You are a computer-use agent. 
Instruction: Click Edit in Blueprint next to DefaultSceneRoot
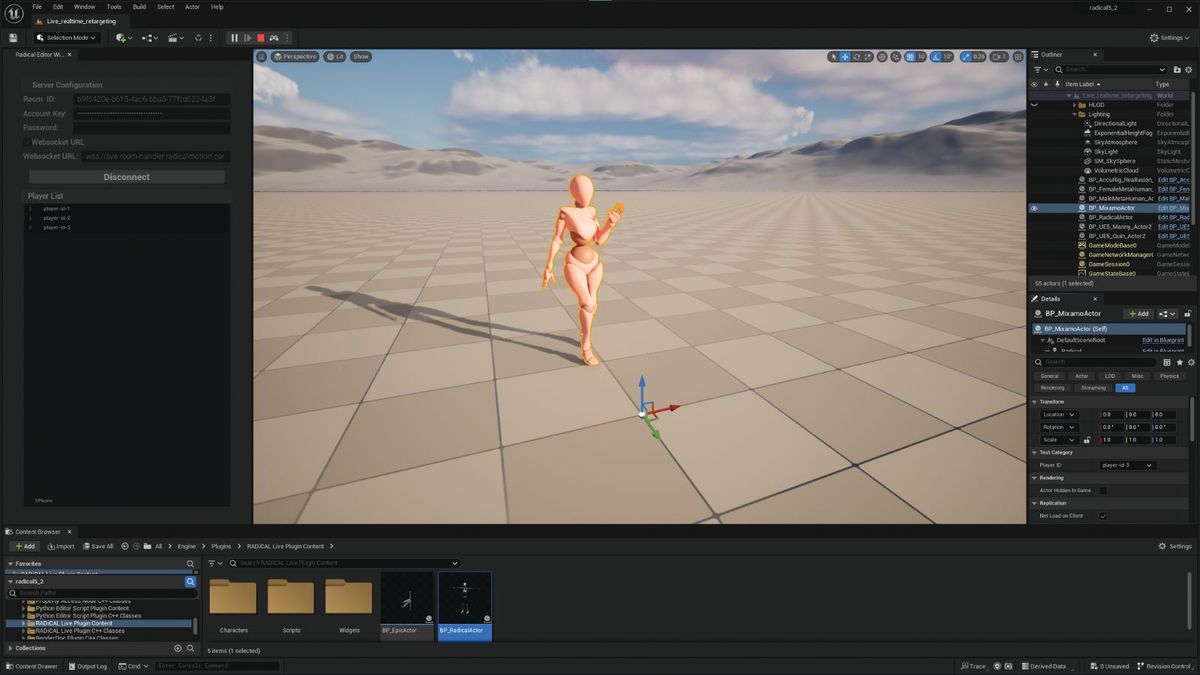[1162, 340]
